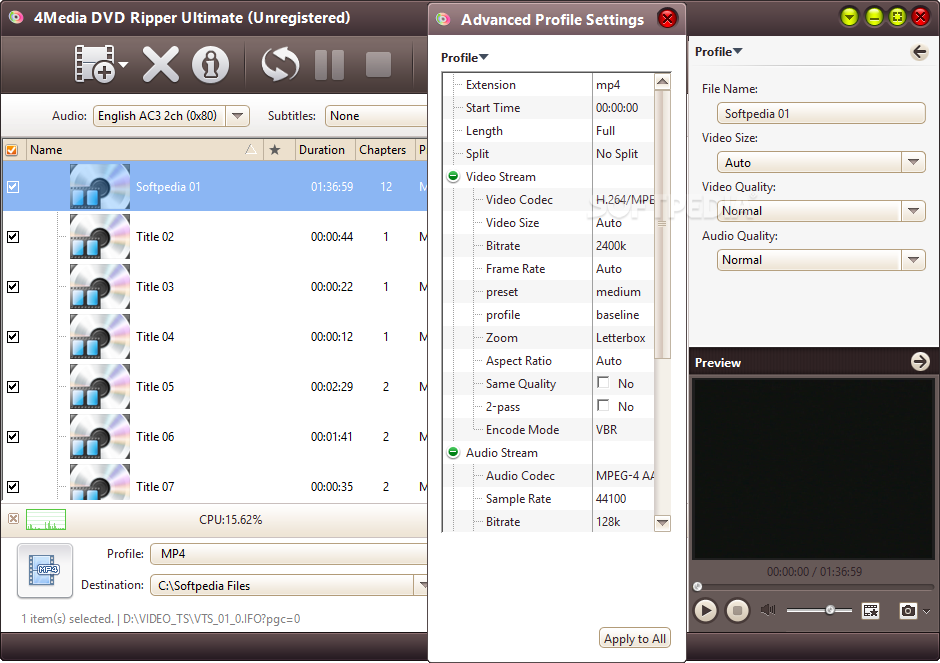Mute the preview volume speaker icon
The height and width of the screenshot is (663, 940).
[768, 610]
